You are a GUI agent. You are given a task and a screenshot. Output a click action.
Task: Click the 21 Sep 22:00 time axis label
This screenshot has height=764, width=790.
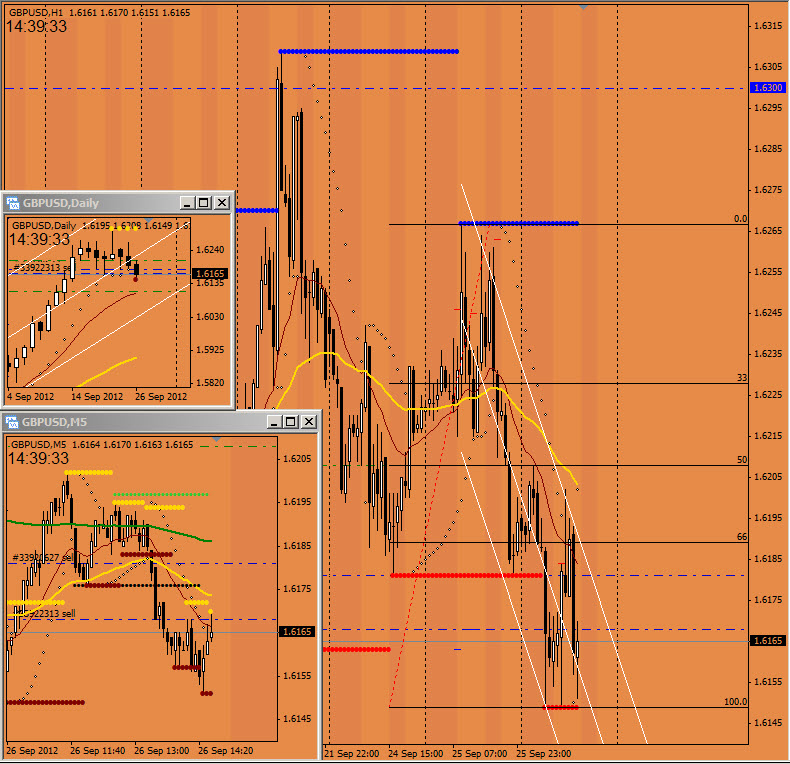click(352, 753)
